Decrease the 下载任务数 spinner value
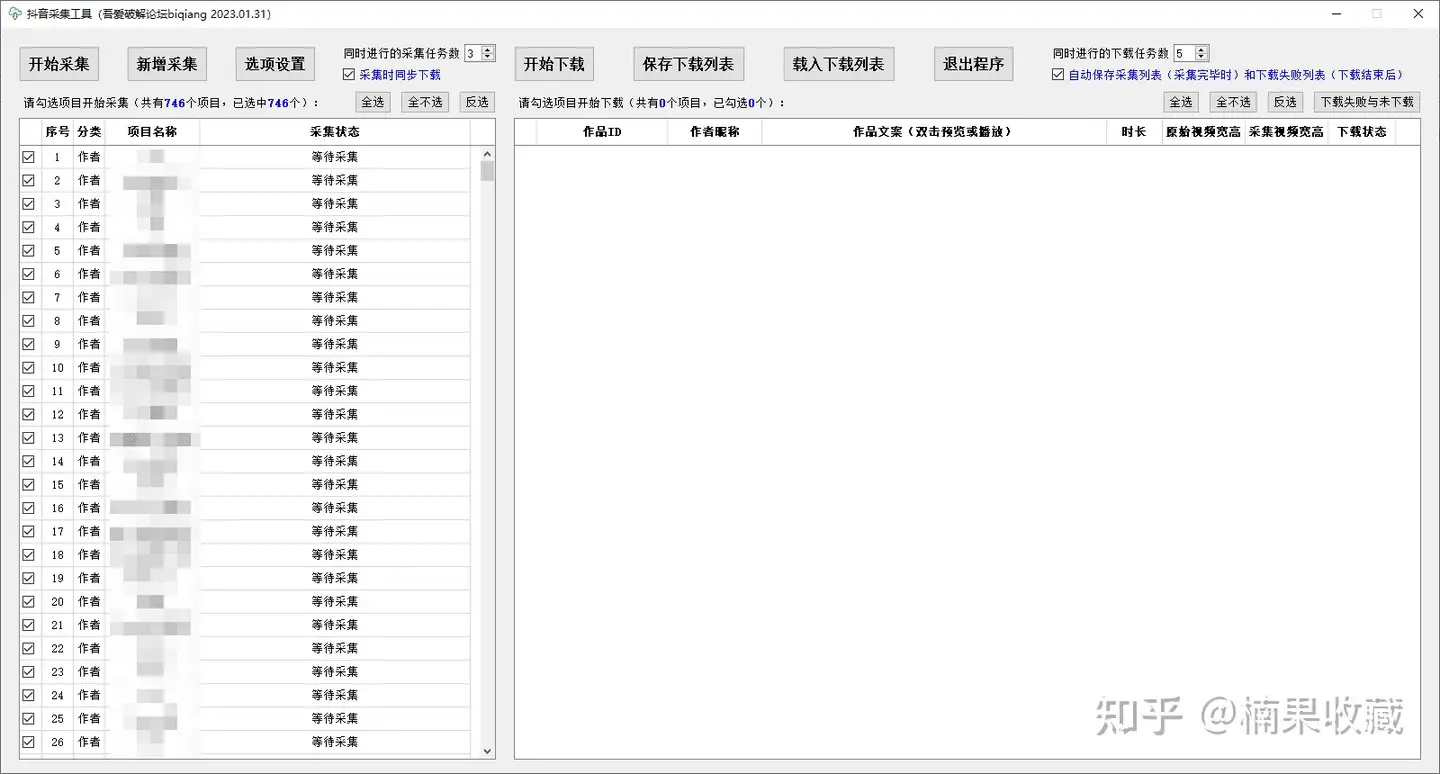Viewport: 1440px width, 774px height. pyautogui.click(x=1202, y=58)
